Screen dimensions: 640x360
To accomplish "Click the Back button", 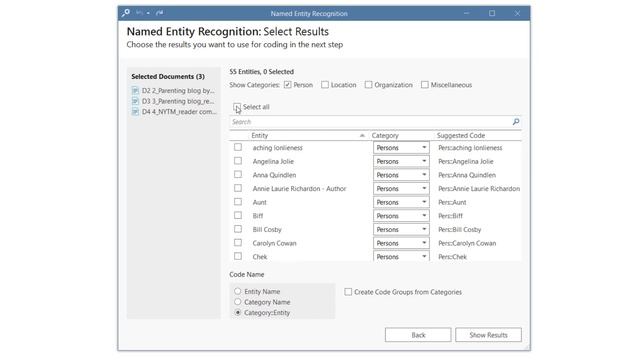I will coord(418,335).
